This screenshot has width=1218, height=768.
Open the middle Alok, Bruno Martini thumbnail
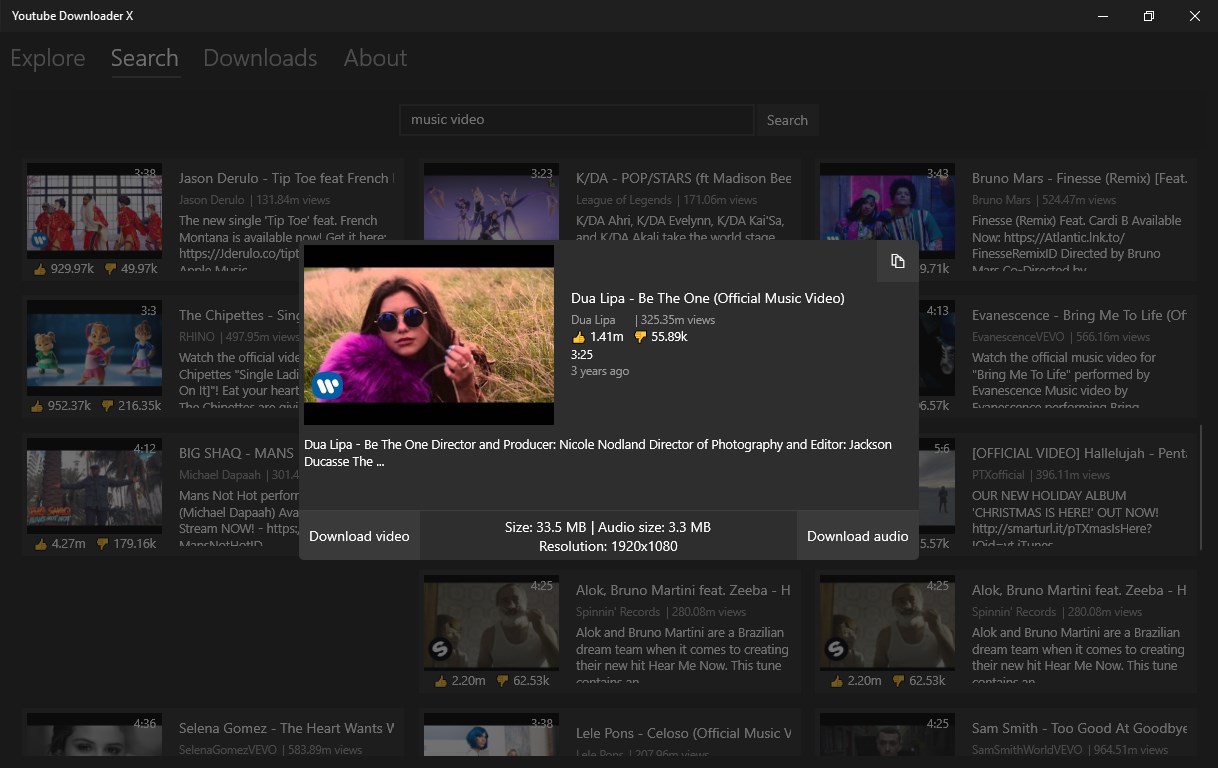coord(491,623)
